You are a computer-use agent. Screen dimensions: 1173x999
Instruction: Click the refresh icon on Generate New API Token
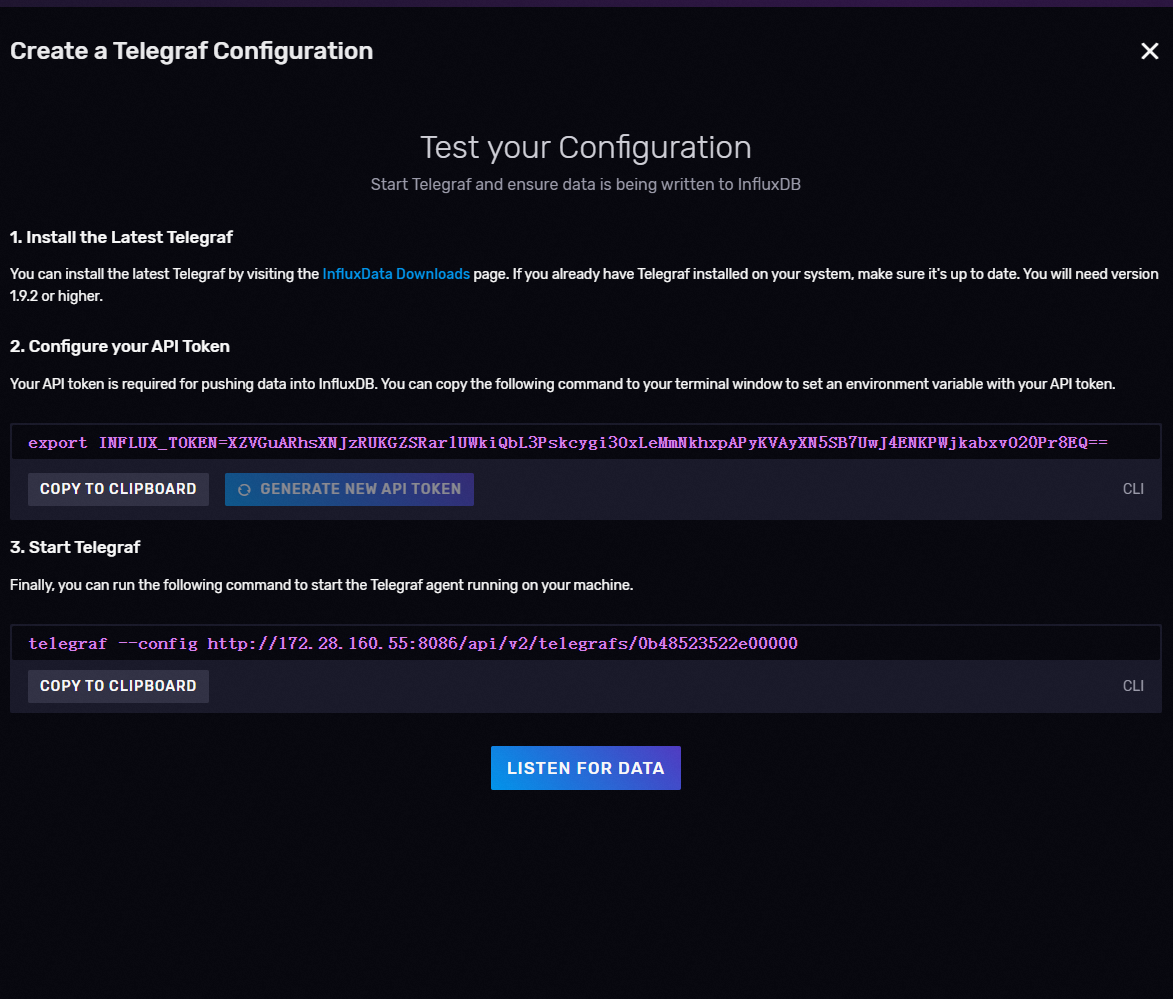click(244, 489)
